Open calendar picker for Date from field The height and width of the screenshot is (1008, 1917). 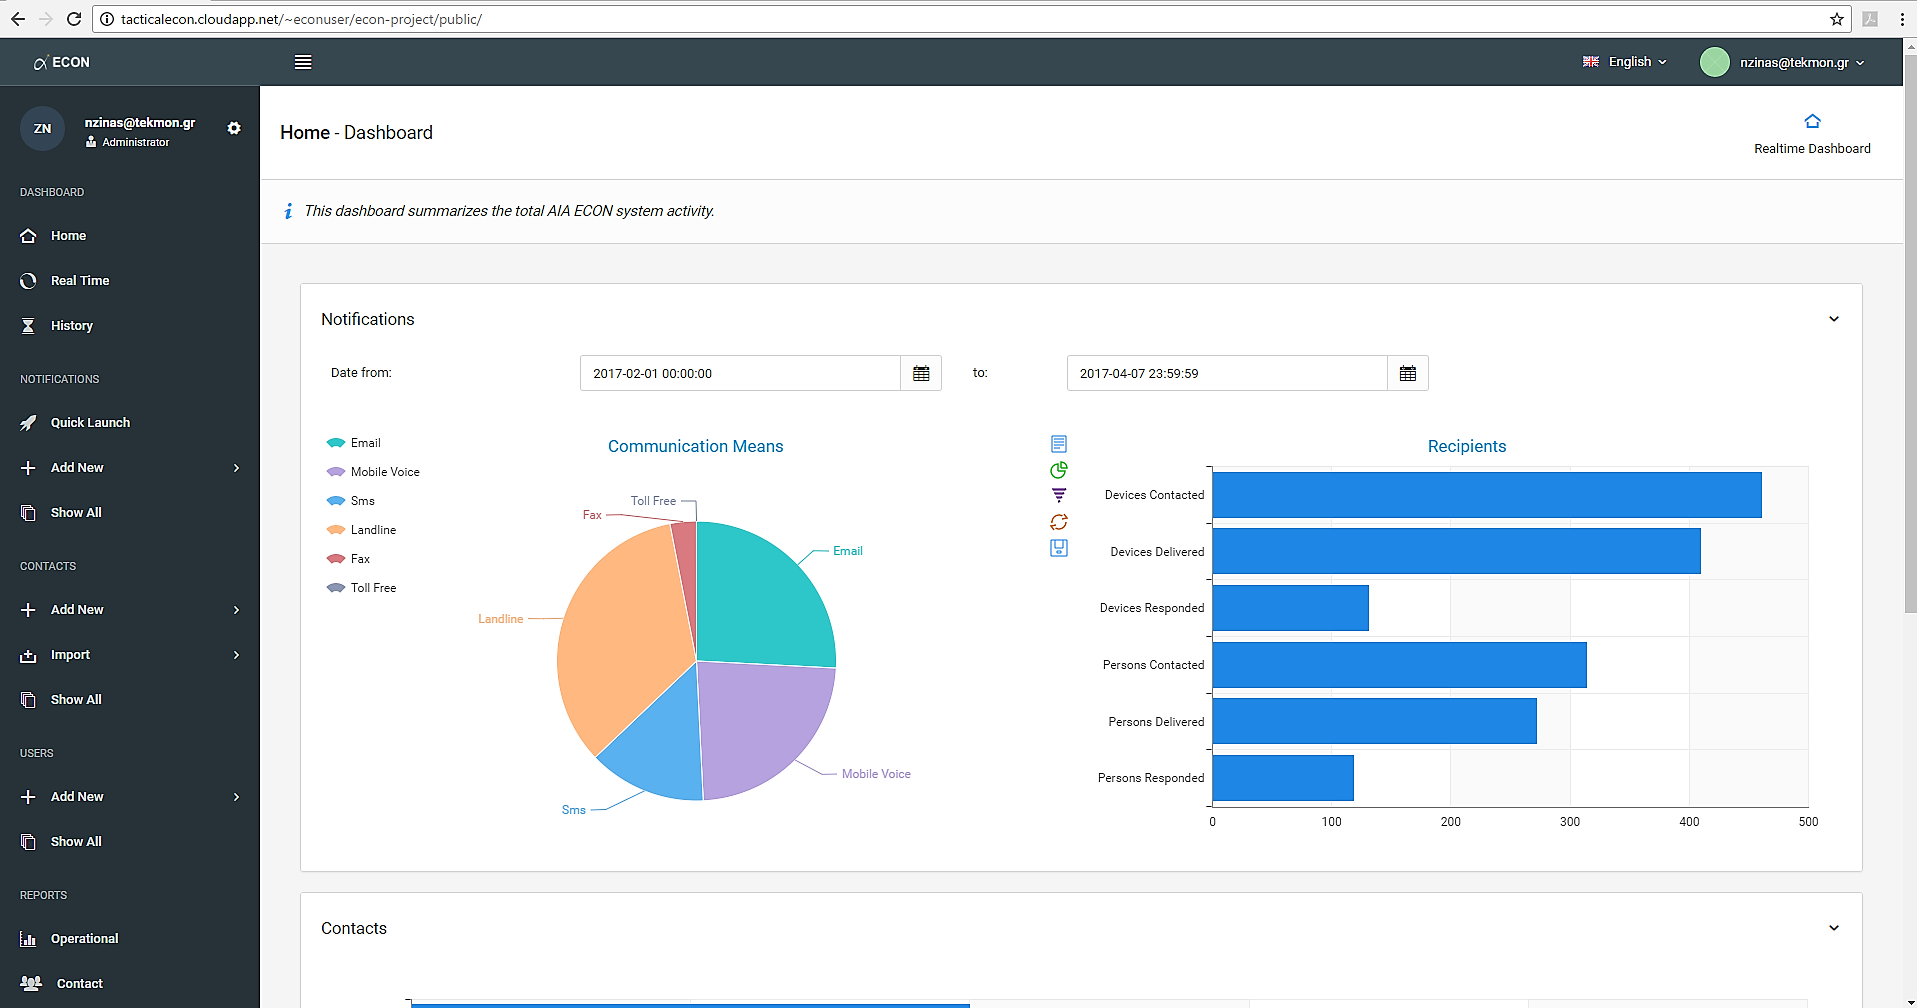tap(921, 373)
